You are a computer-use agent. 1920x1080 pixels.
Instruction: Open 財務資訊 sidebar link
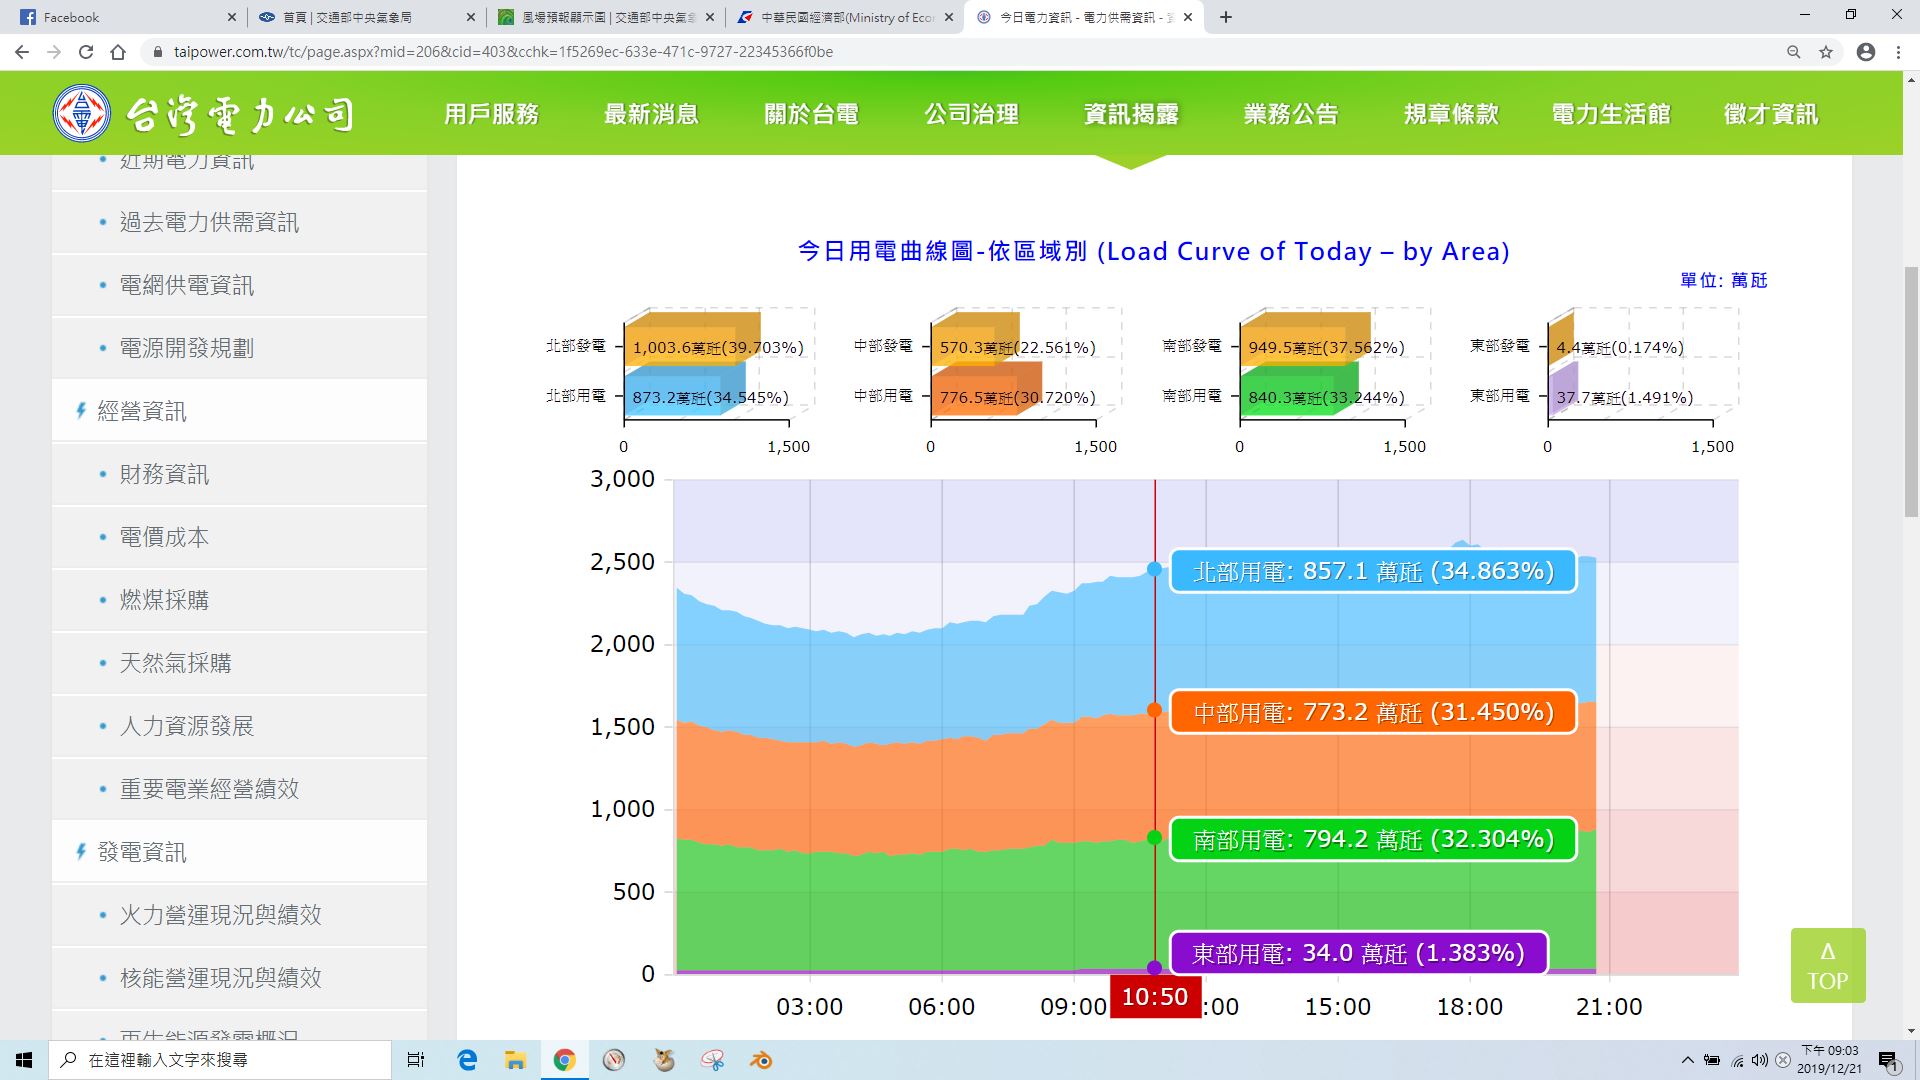[x=239, y=474]
